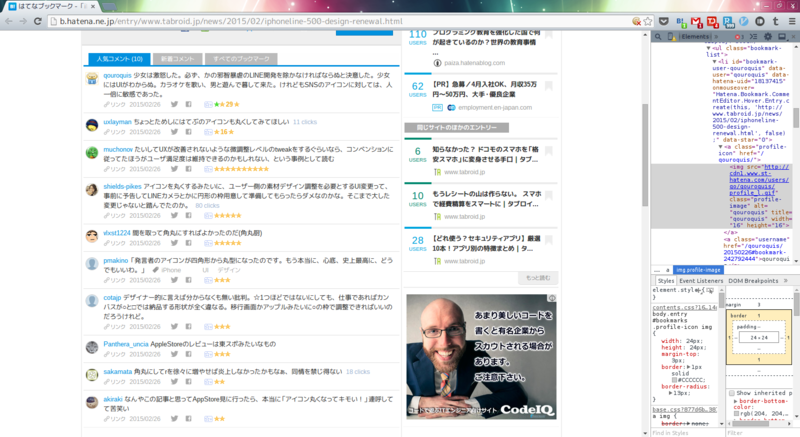800x437 pixels.
Task: Open the Vimium V extension icon
Action: [x=744, y=21]
